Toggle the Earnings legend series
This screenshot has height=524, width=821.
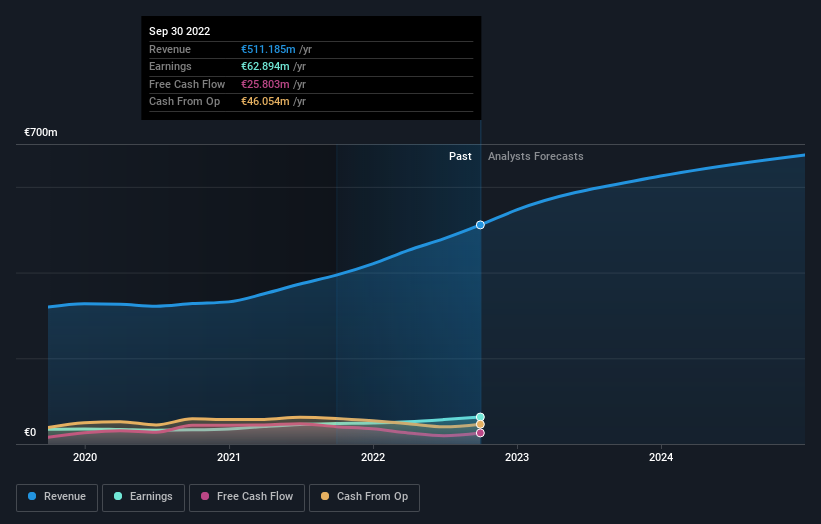[x=143, y=497]
